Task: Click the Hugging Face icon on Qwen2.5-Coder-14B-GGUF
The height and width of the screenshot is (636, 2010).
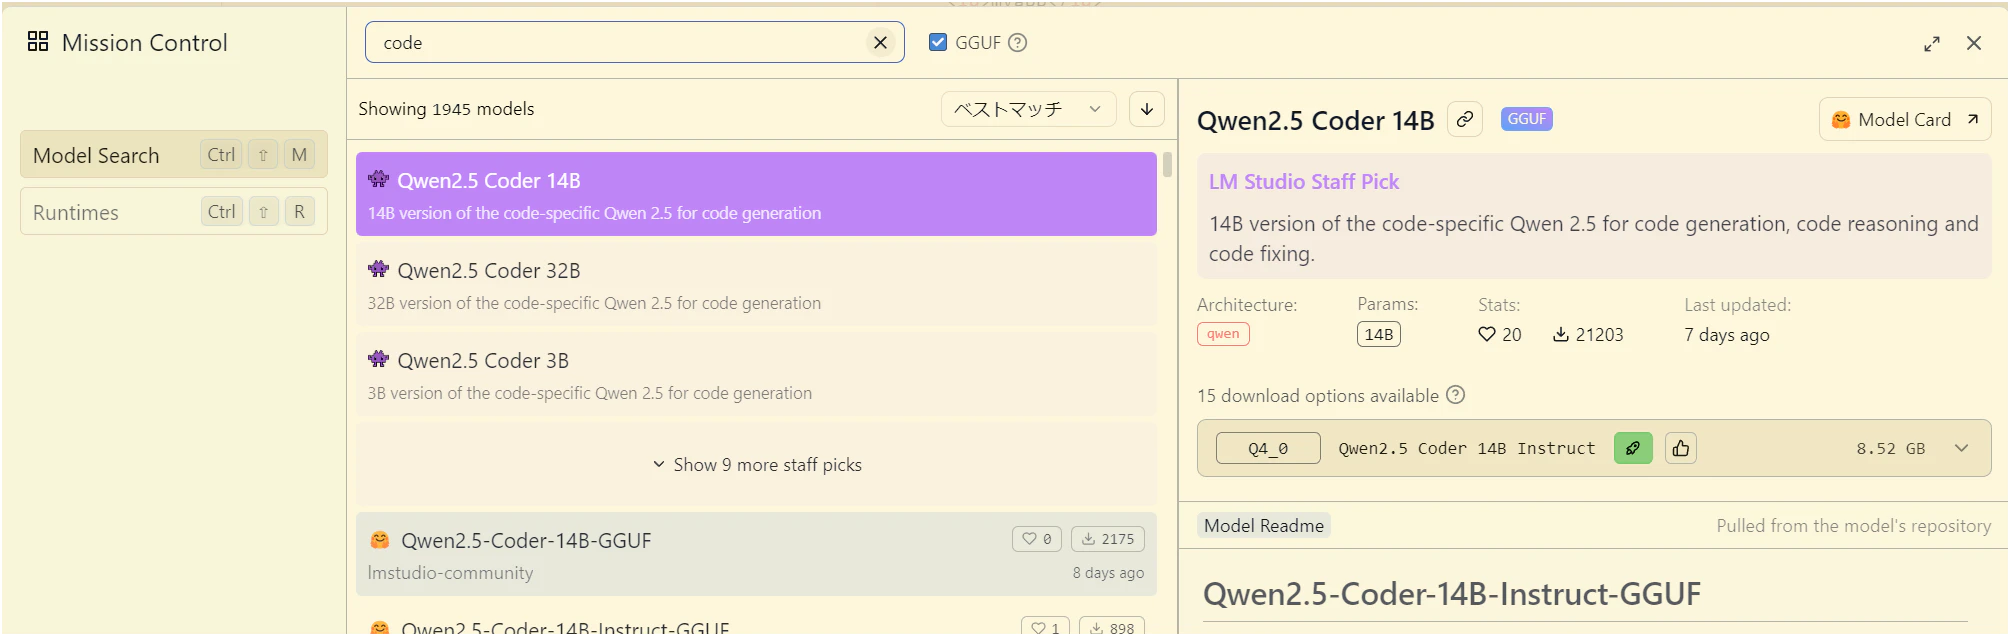Action: (380, 540)
